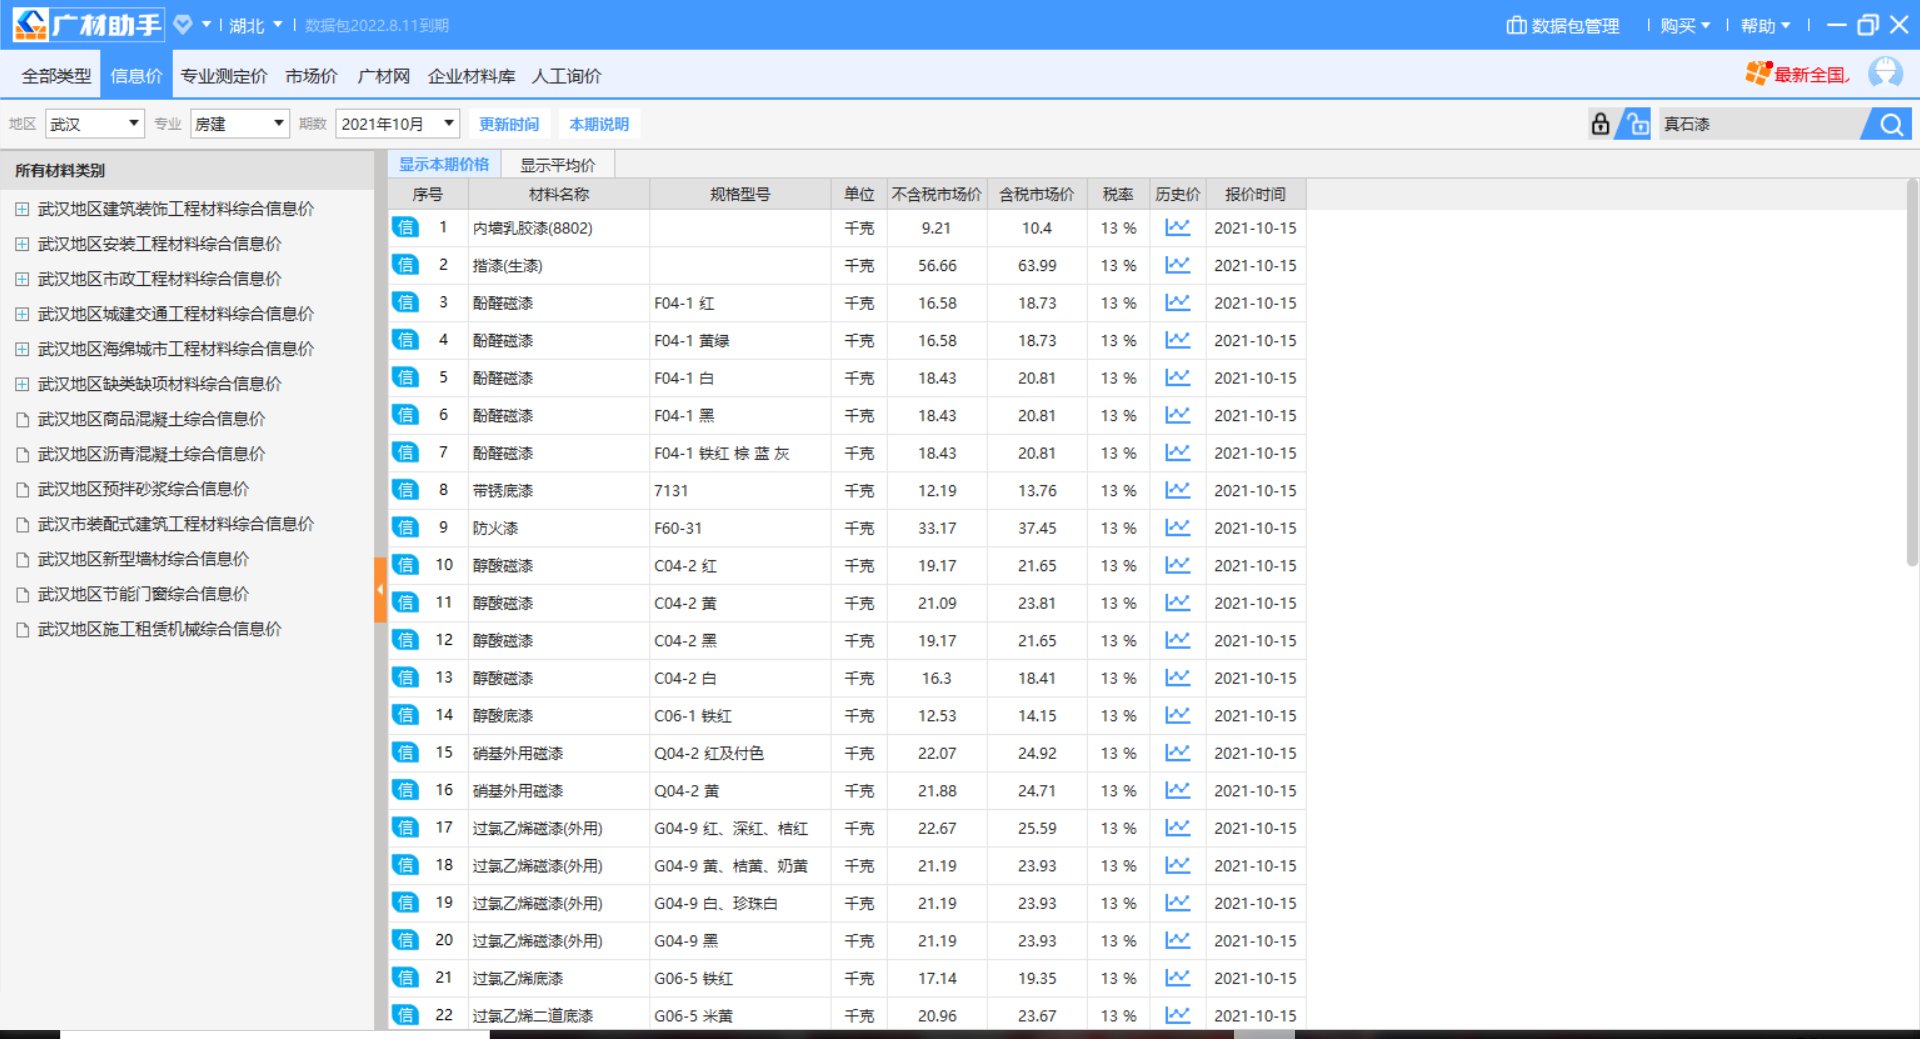Expand 武汉地区海绵城市工程材料综合信息价 node

click(x=22, y=349)
